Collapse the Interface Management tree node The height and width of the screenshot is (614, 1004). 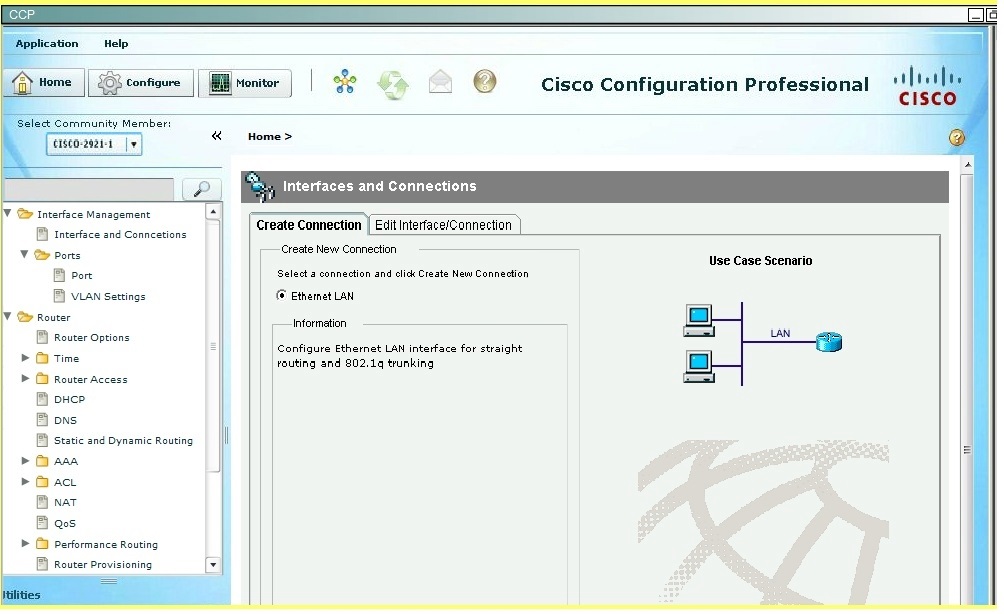[8, 213]
